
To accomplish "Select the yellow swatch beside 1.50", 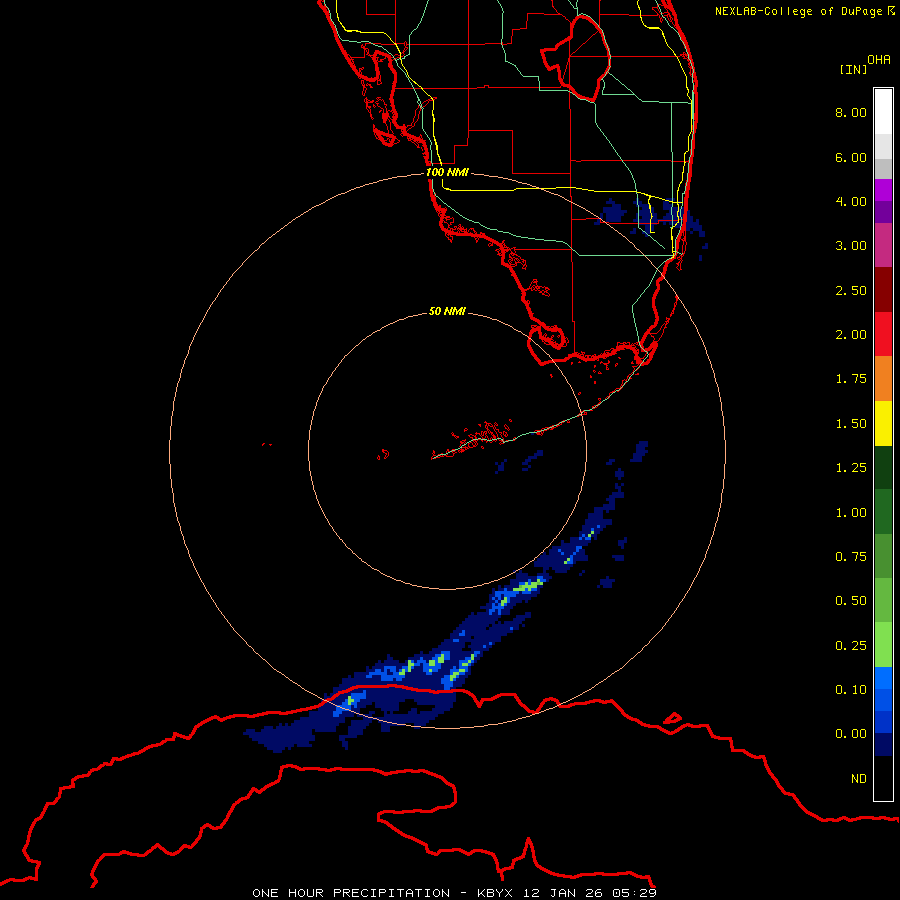I will tap(883, 424).
